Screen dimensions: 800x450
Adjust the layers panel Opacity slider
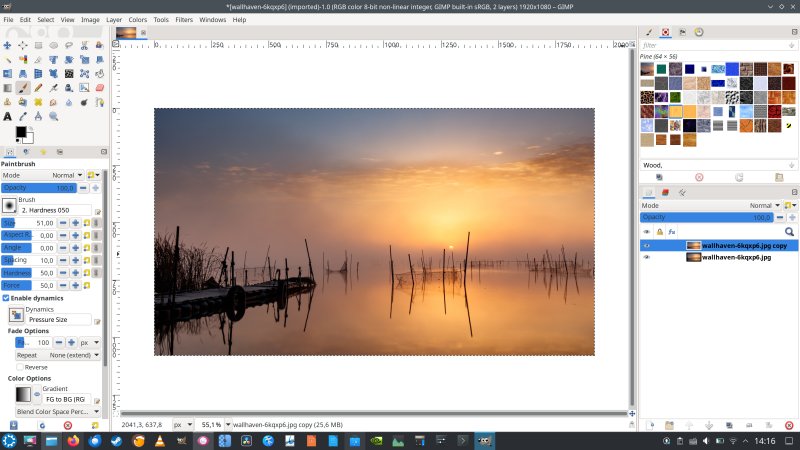click(x=706, y=217)
